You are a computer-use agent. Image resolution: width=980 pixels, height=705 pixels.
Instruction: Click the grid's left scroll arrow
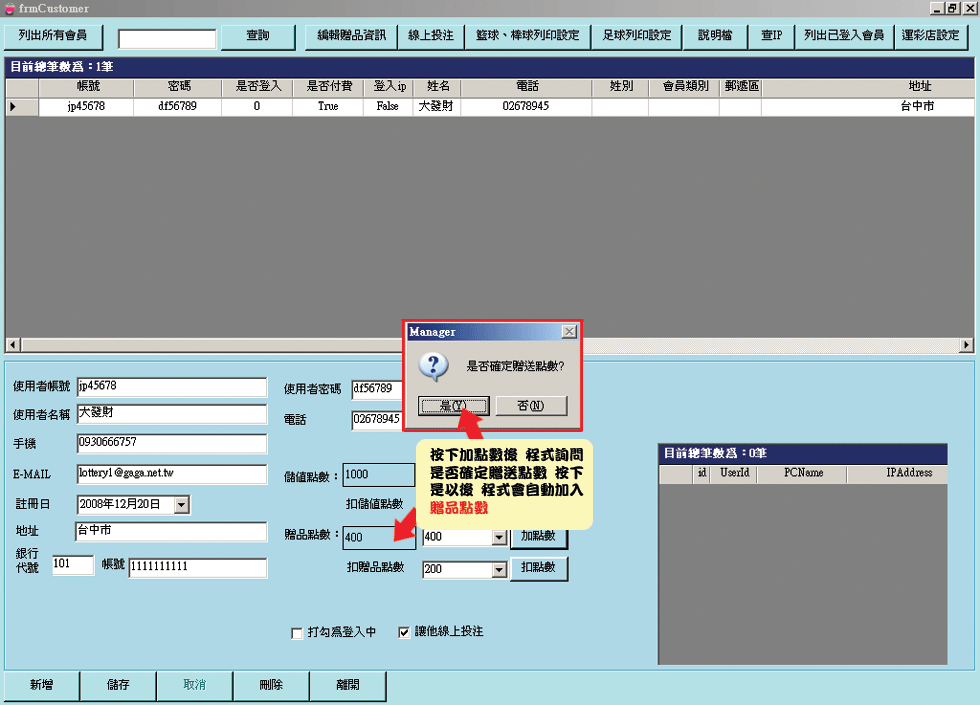coord(12,345)
